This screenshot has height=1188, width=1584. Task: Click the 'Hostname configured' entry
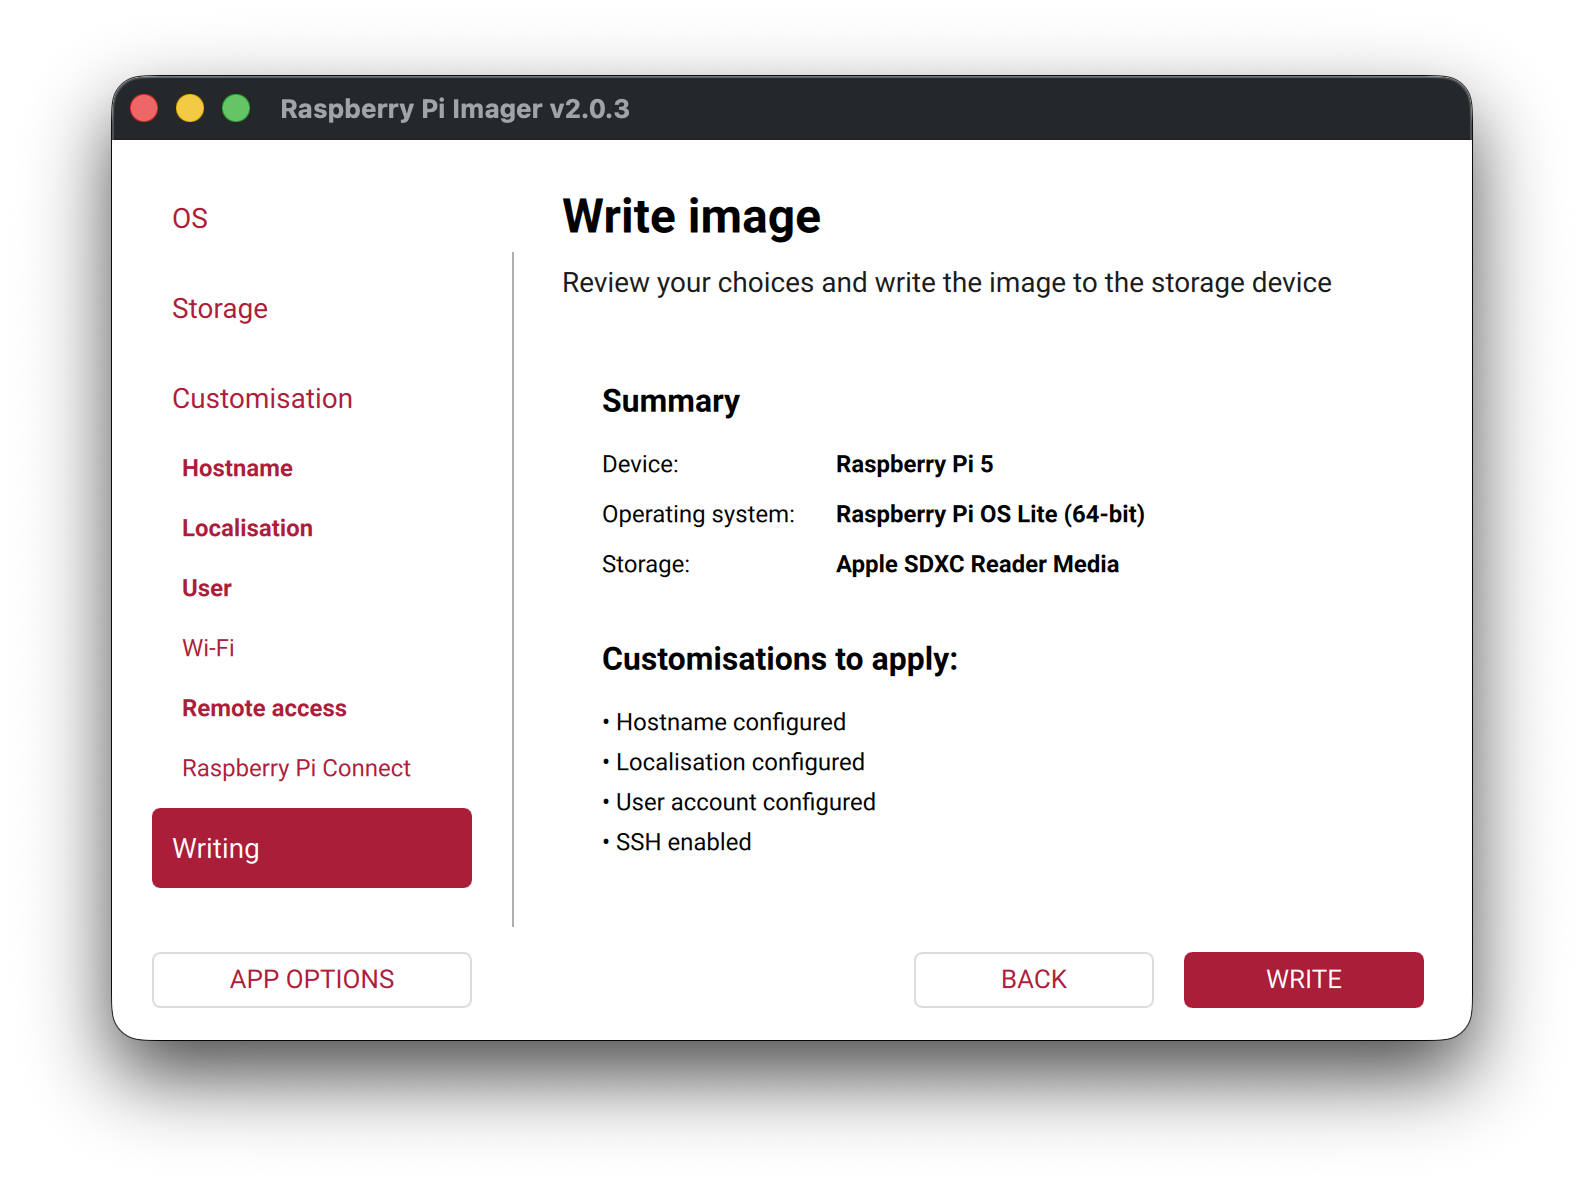pos(731,722)
